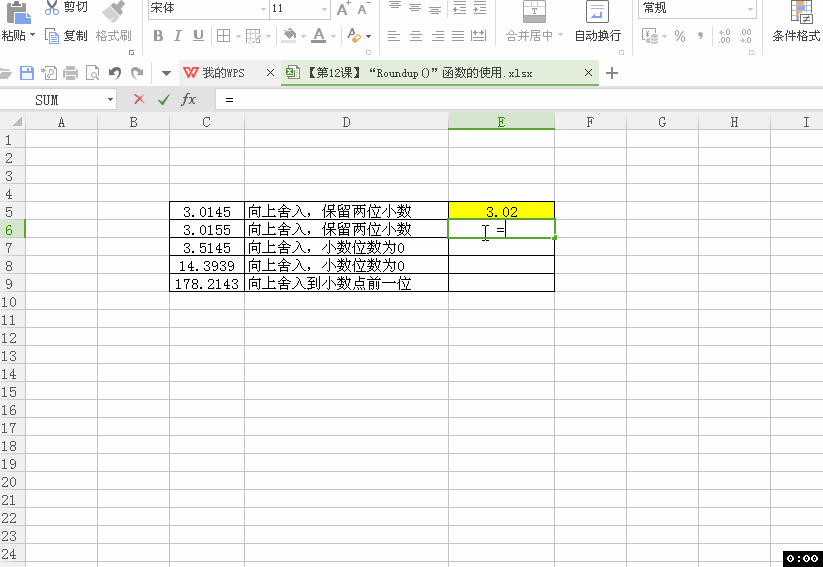Toggle center horizontal alignment

coord(416,36)
